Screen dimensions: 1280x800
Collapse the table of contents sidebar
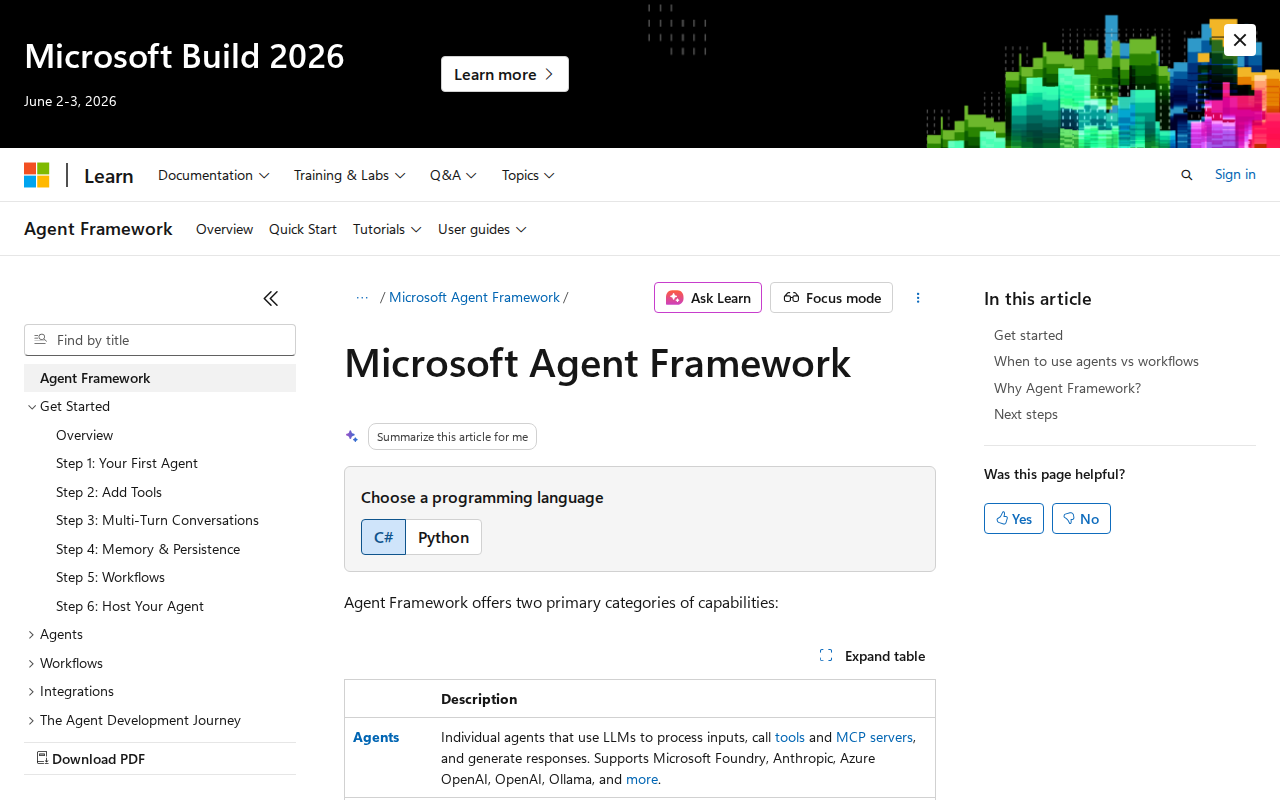point(270,299)
